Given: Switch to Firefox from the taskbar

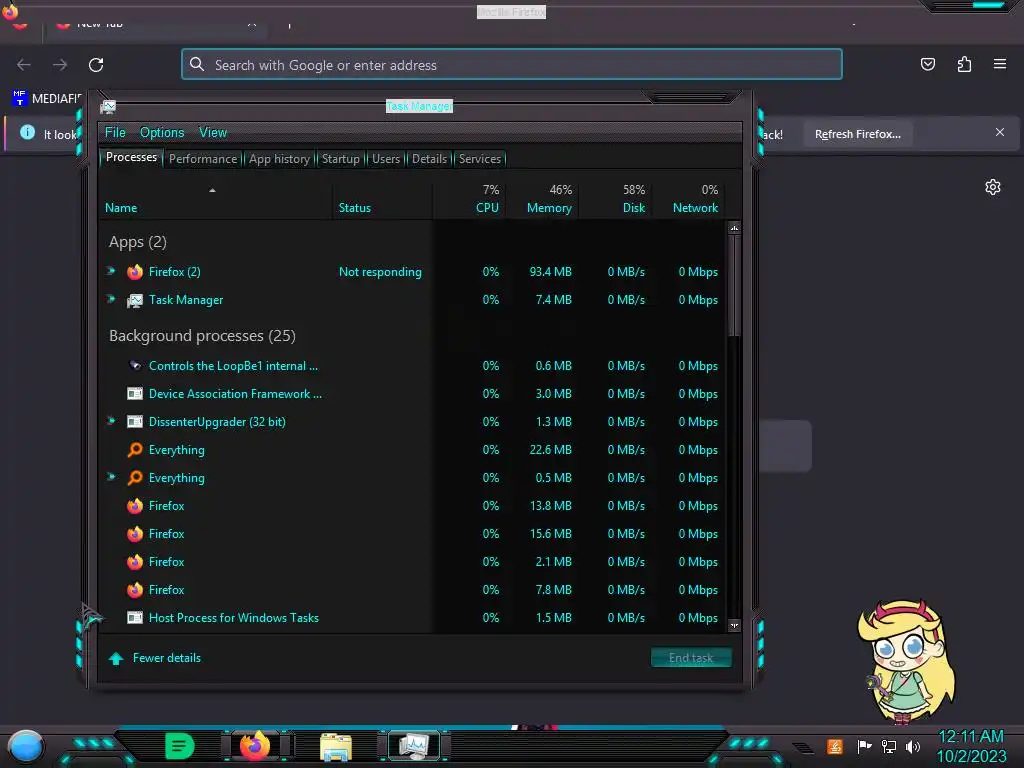Looking at the screenshot, I should point(255,745).
